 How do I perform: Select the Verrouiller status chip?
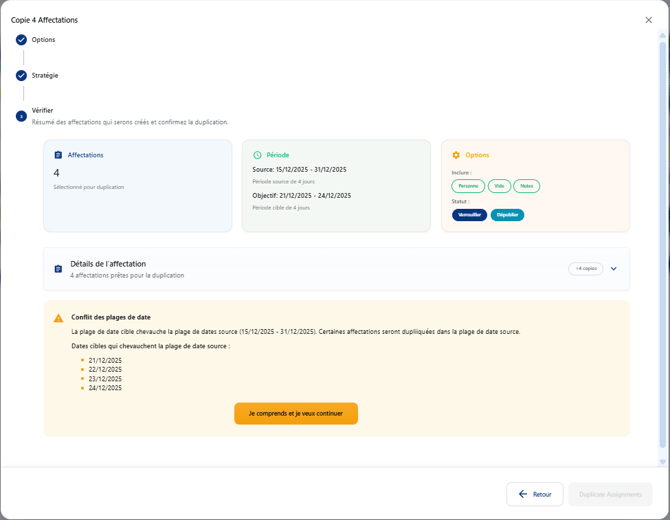click(469, 215)
